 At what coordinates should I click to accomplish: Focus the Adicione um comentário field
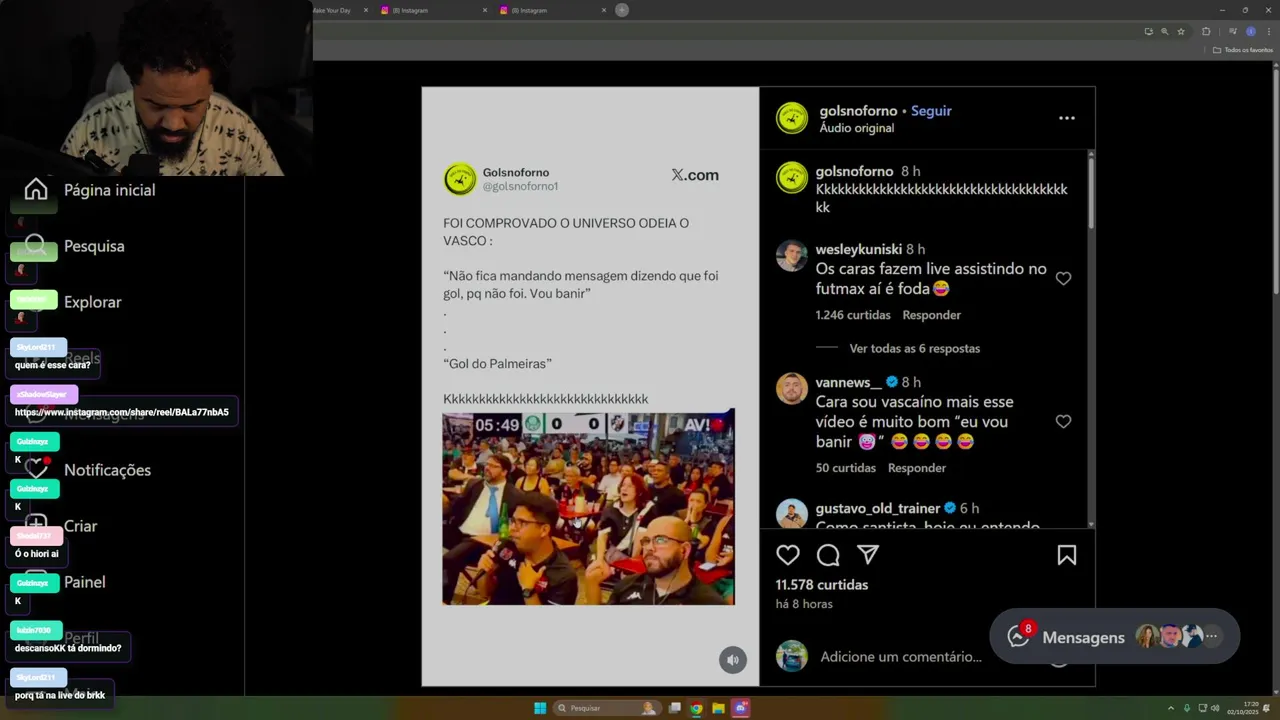[901, 657]
